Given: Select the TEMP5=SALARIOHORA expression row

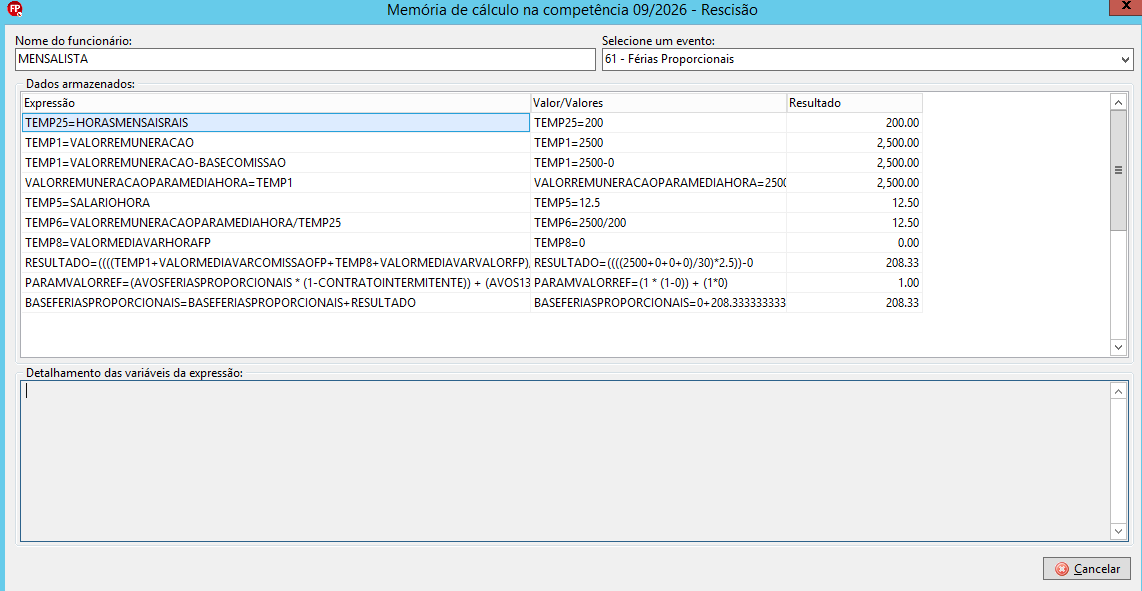Looking at the screenshot, I should (x=276, y=203).
